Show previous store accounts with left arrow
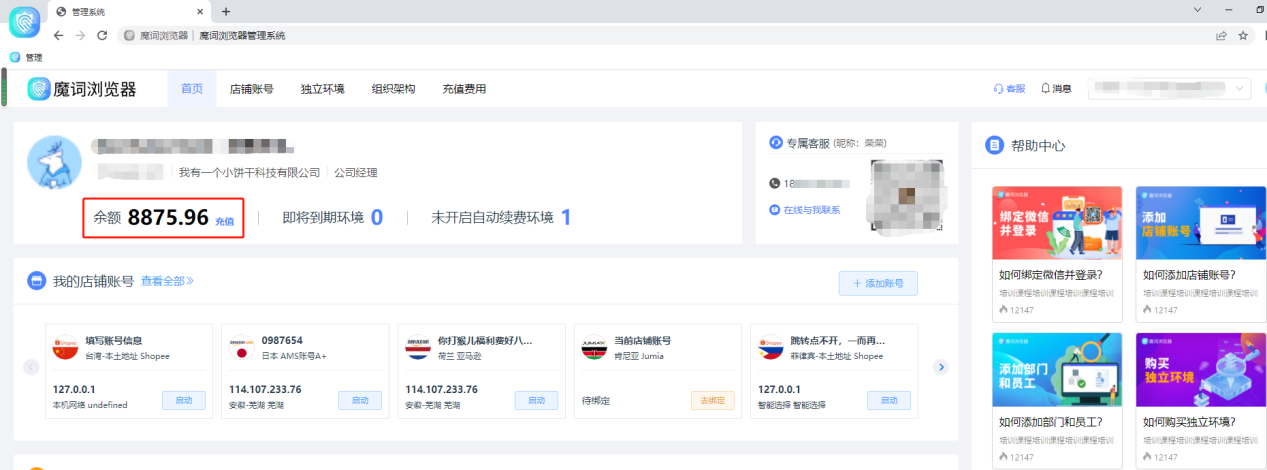 pos(31,367)
